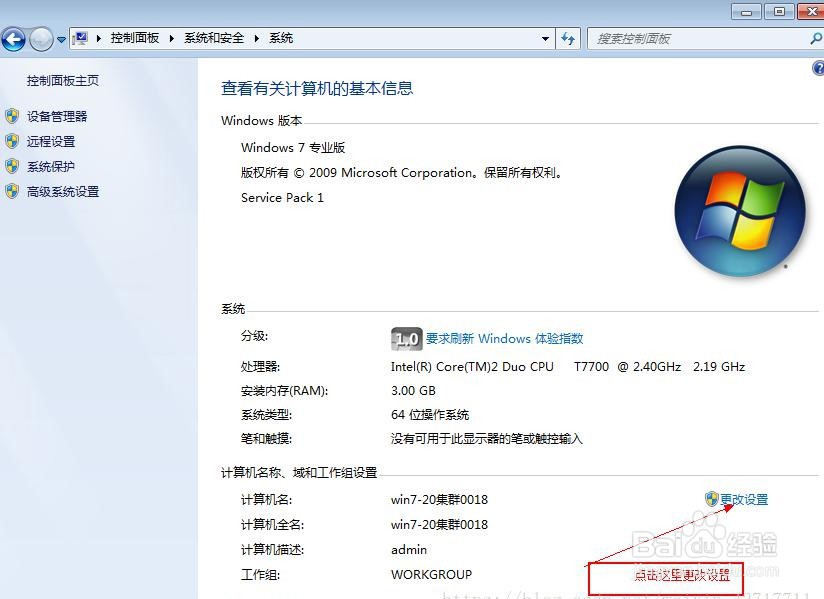Screen dimensions: 824x599
Task: Click the shield icon next to 更改设置
Action: point(710,498)
